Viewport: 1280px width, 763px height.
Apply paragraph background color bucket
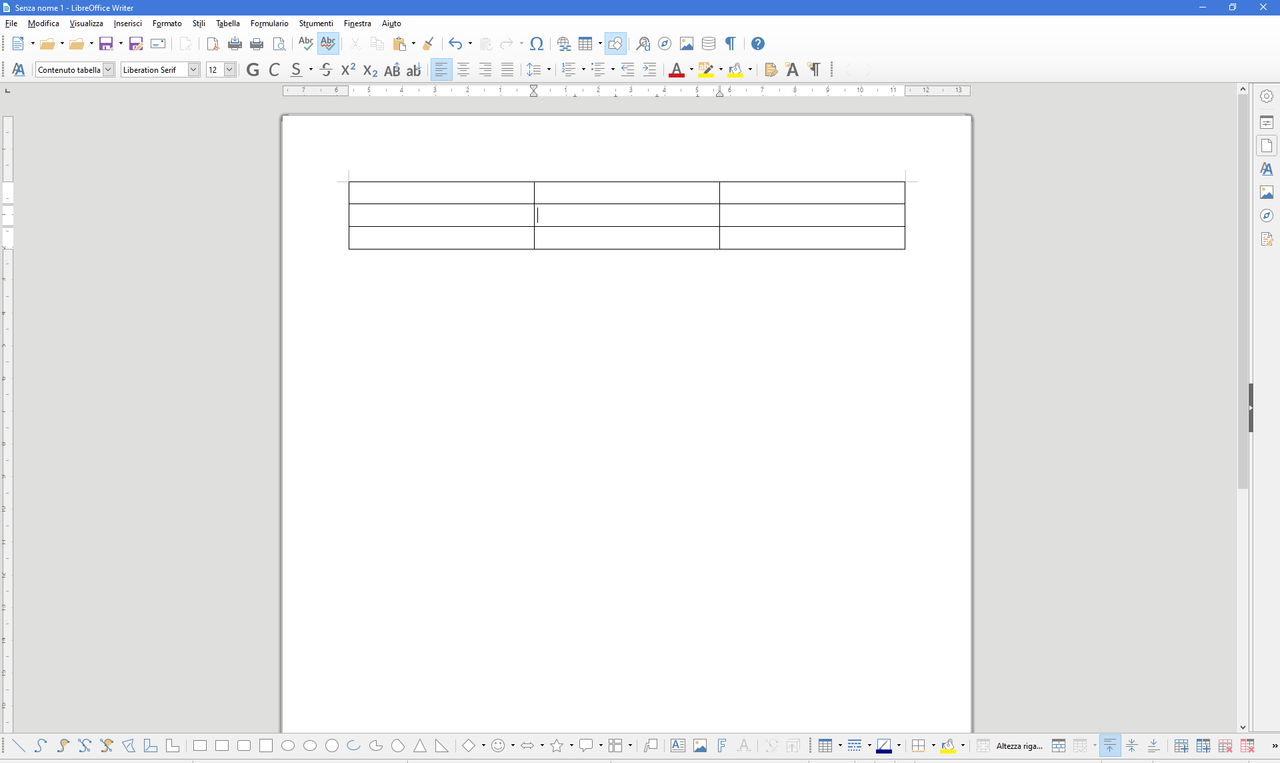click(736, 70)
